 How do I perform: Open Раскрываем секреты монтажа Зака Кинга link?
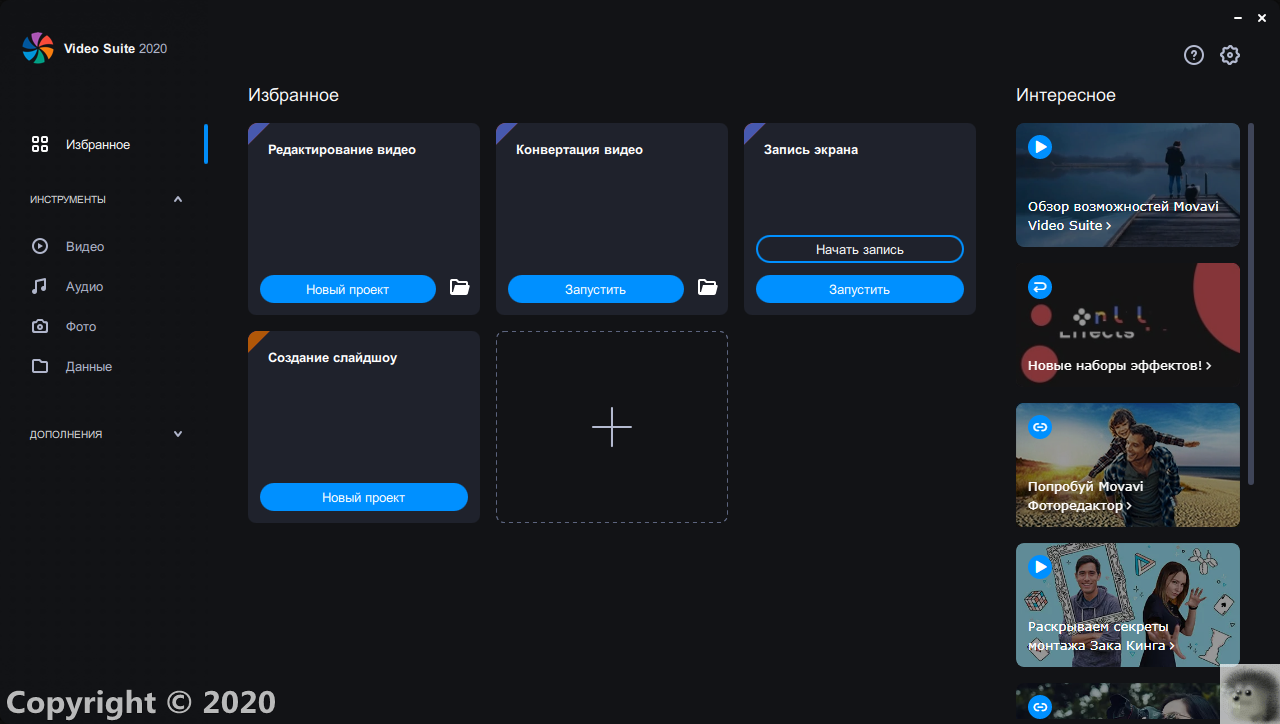pos(1101,636)
